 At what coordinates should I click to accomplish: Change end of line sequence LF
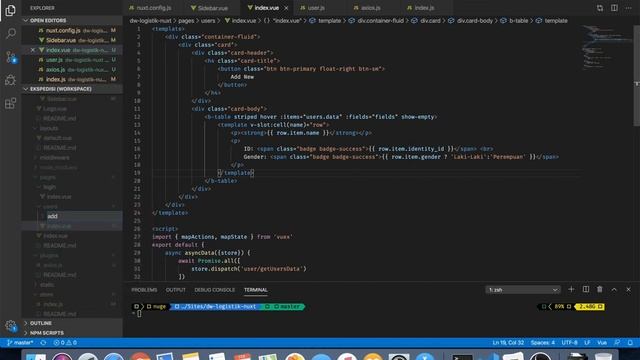tap(587, 342)
